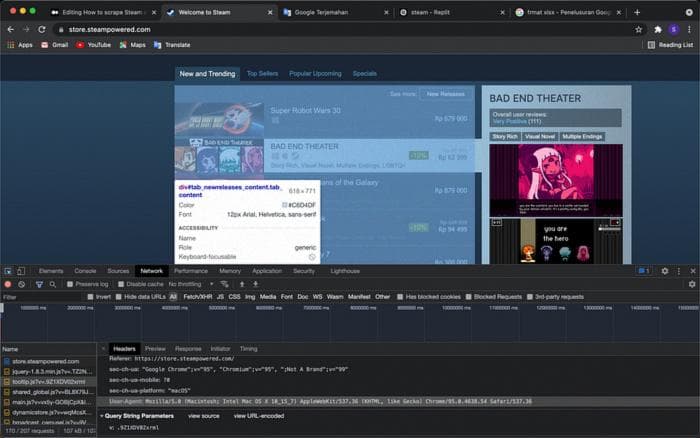
Task: Open a new browser tab
Action: pos(637,13)
